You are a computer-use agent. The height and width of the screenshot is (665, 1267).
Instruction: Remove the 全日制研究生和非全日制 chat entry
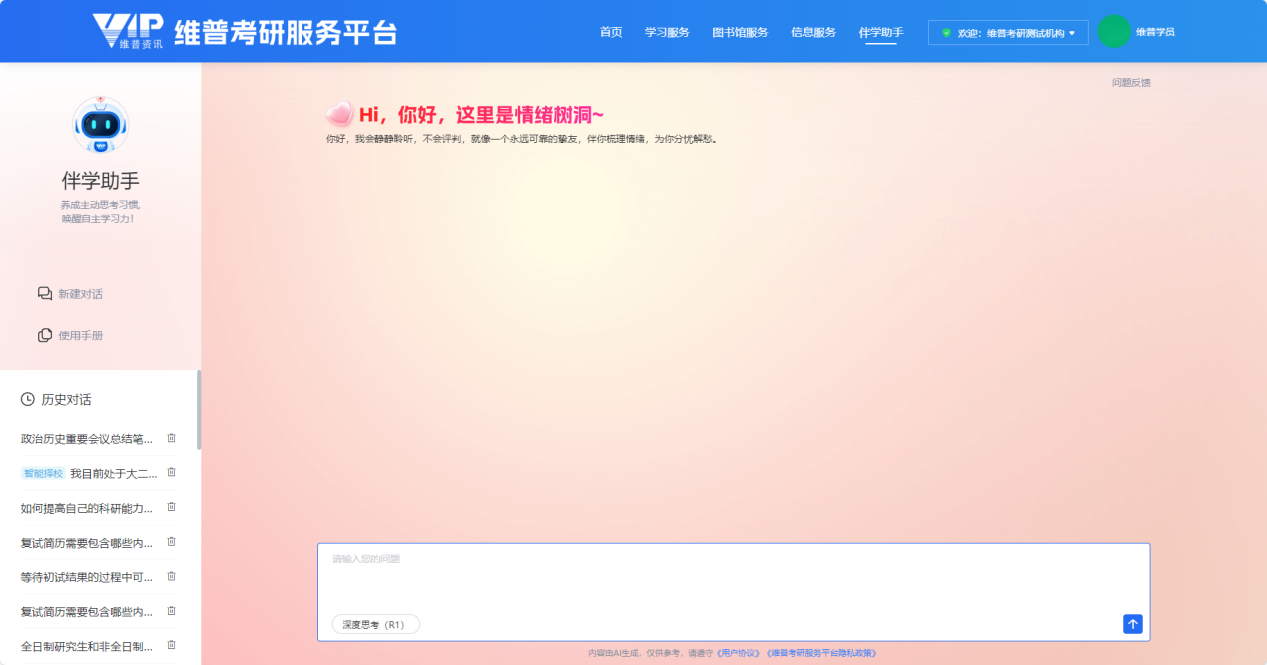coord(171,645)
